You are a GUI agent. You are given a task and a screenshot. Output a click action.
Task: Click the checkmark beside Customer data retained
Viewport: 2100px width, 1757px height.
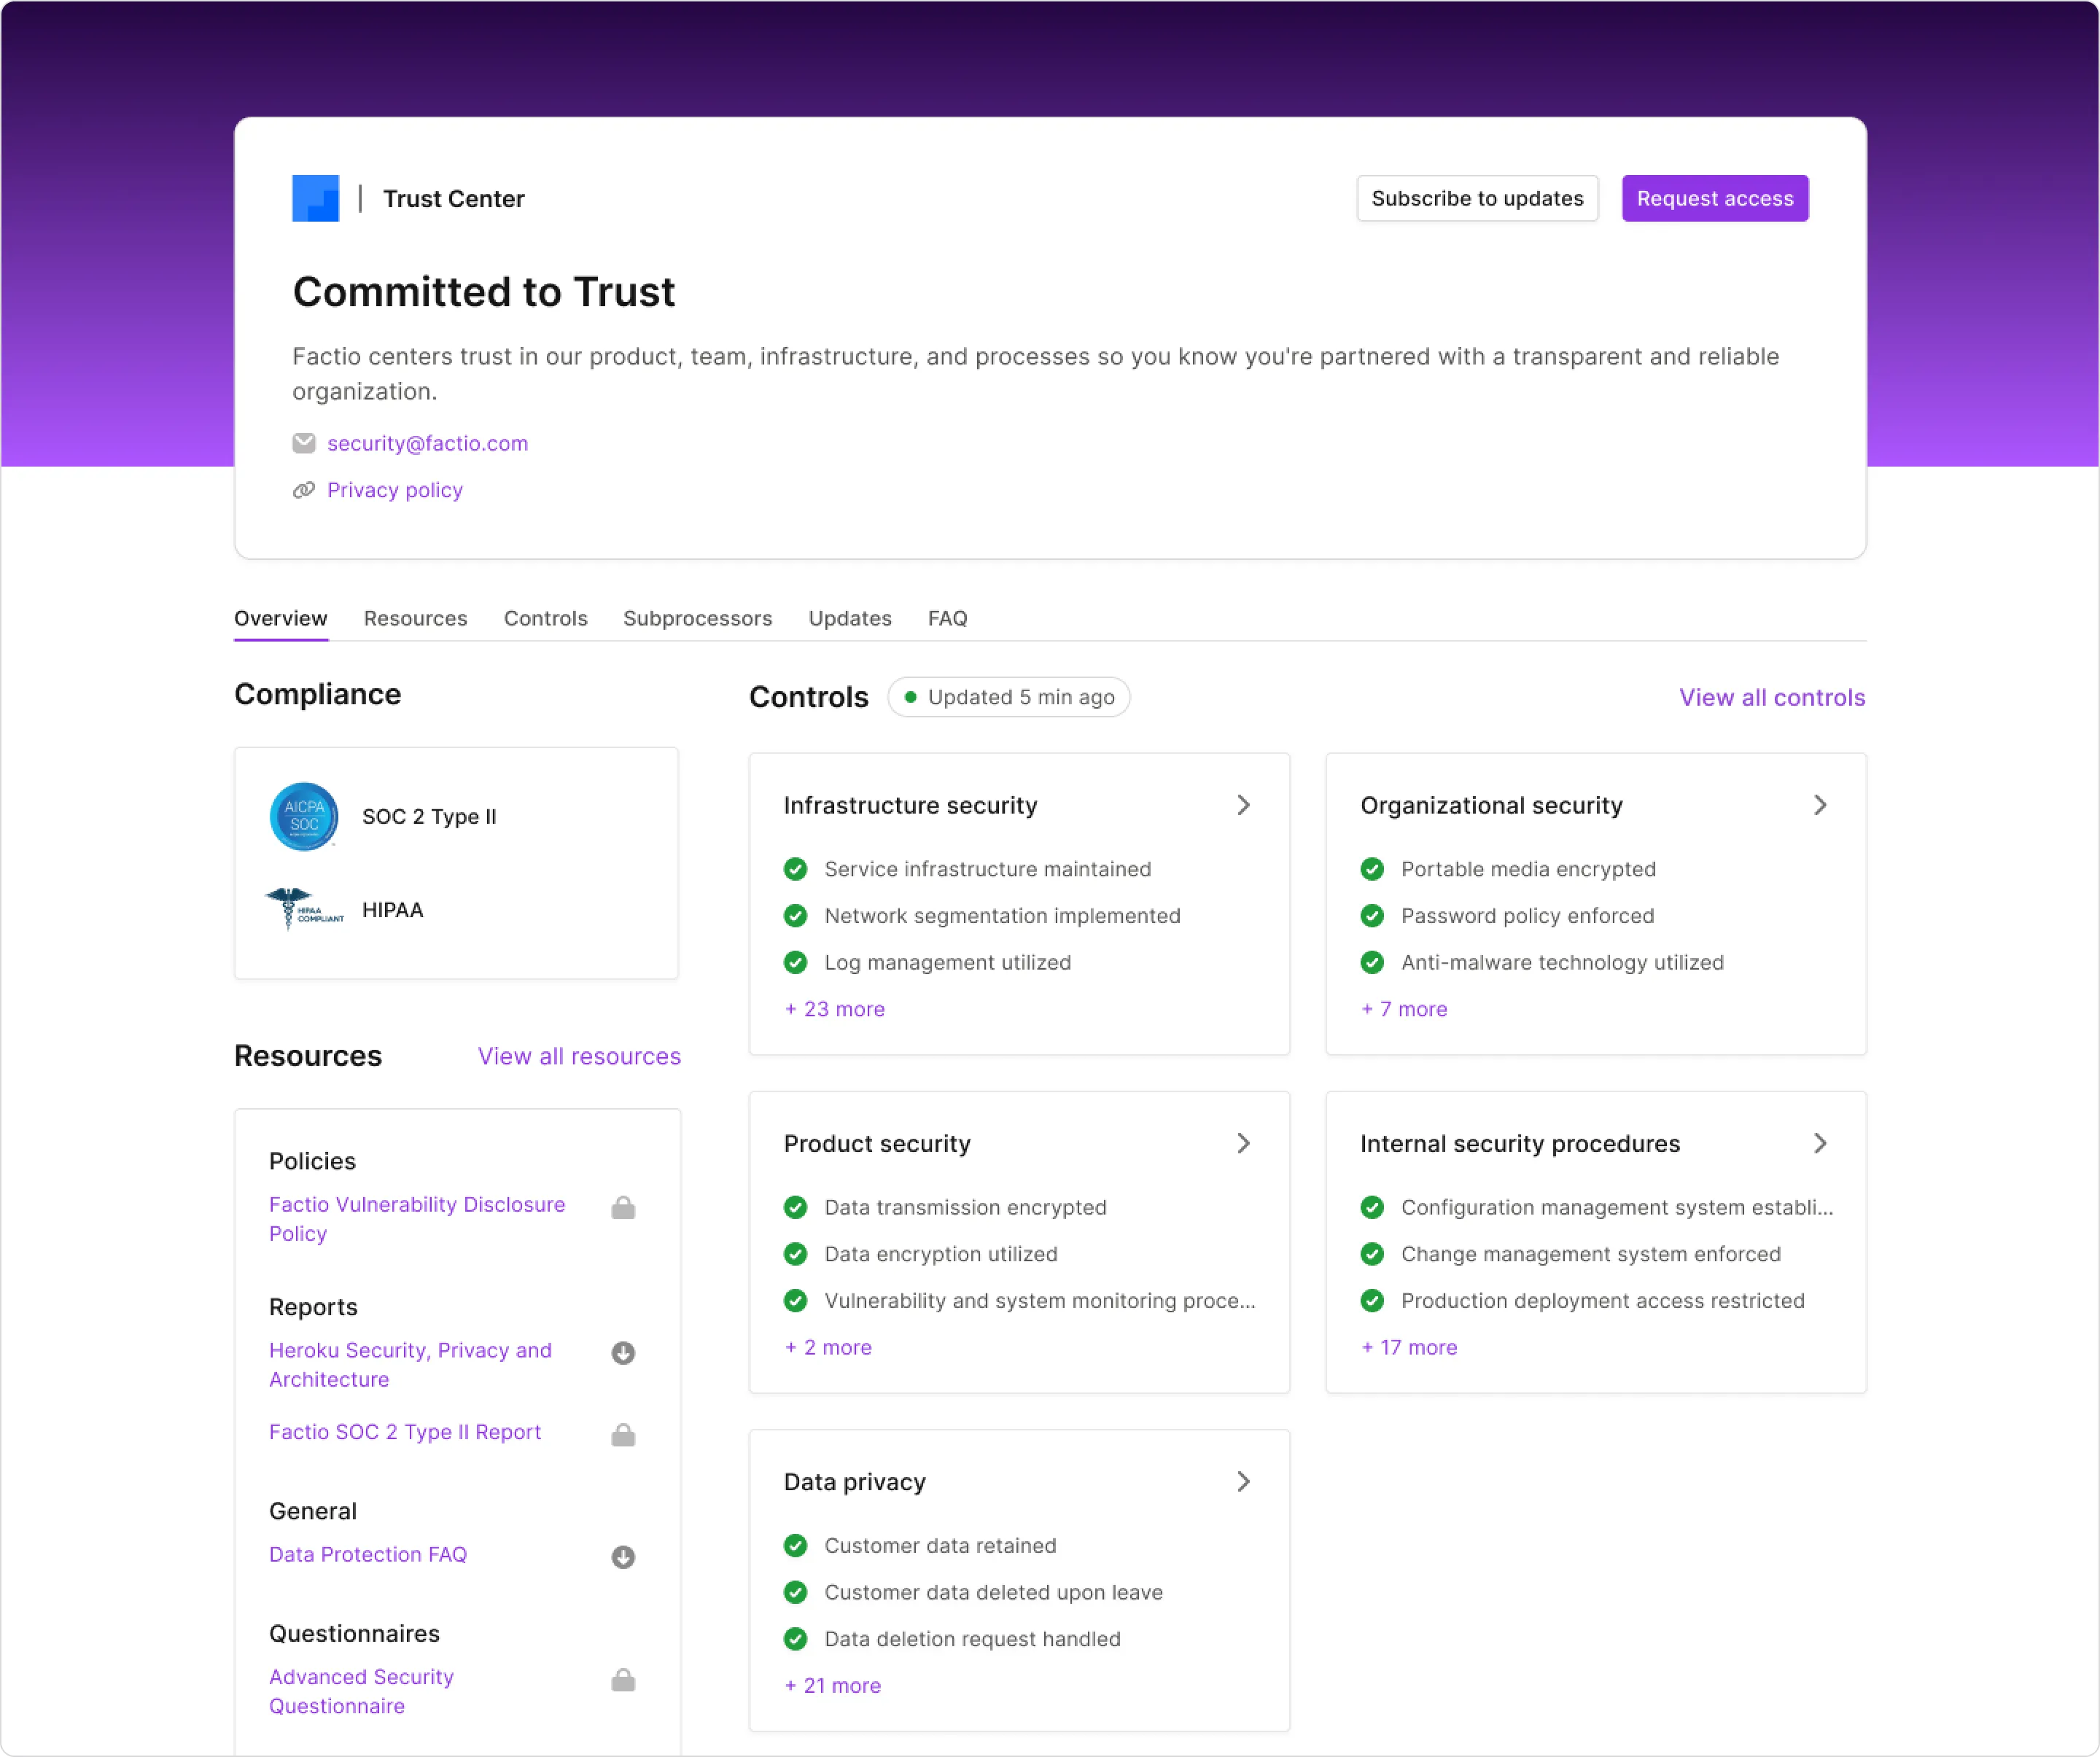(x=795, y=1545)
